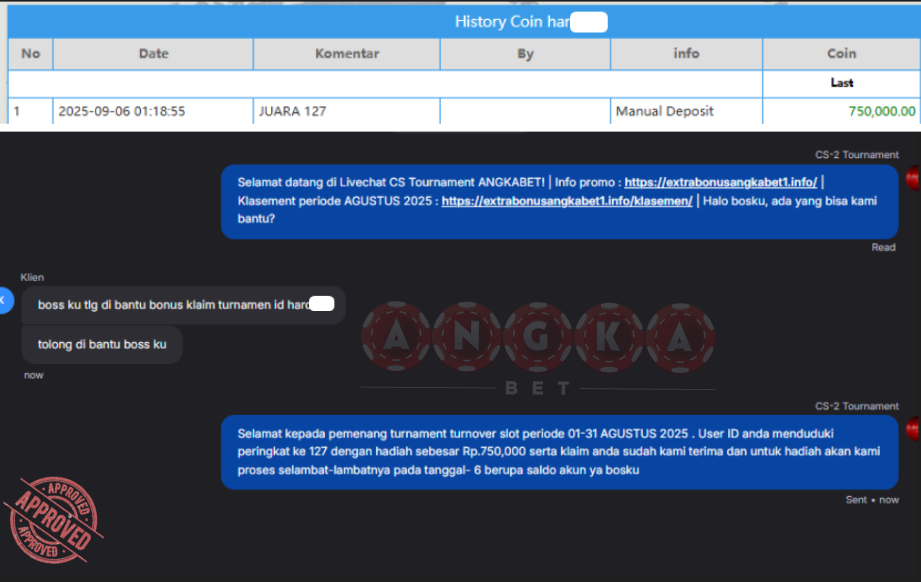Click the "CS-2 Tournament" sender of the welcome message
Screen dimensions: 921x582
tap(856, 155)
